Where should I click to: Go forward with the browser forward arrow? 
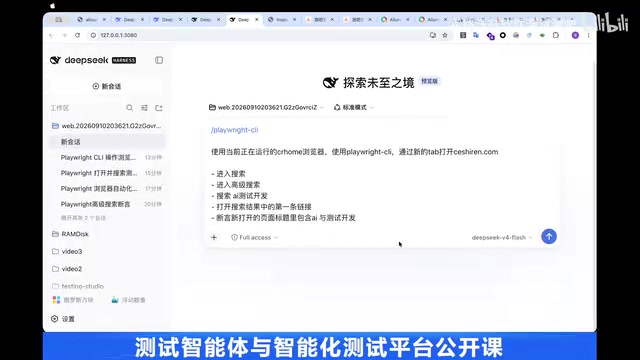coord(64,36)
